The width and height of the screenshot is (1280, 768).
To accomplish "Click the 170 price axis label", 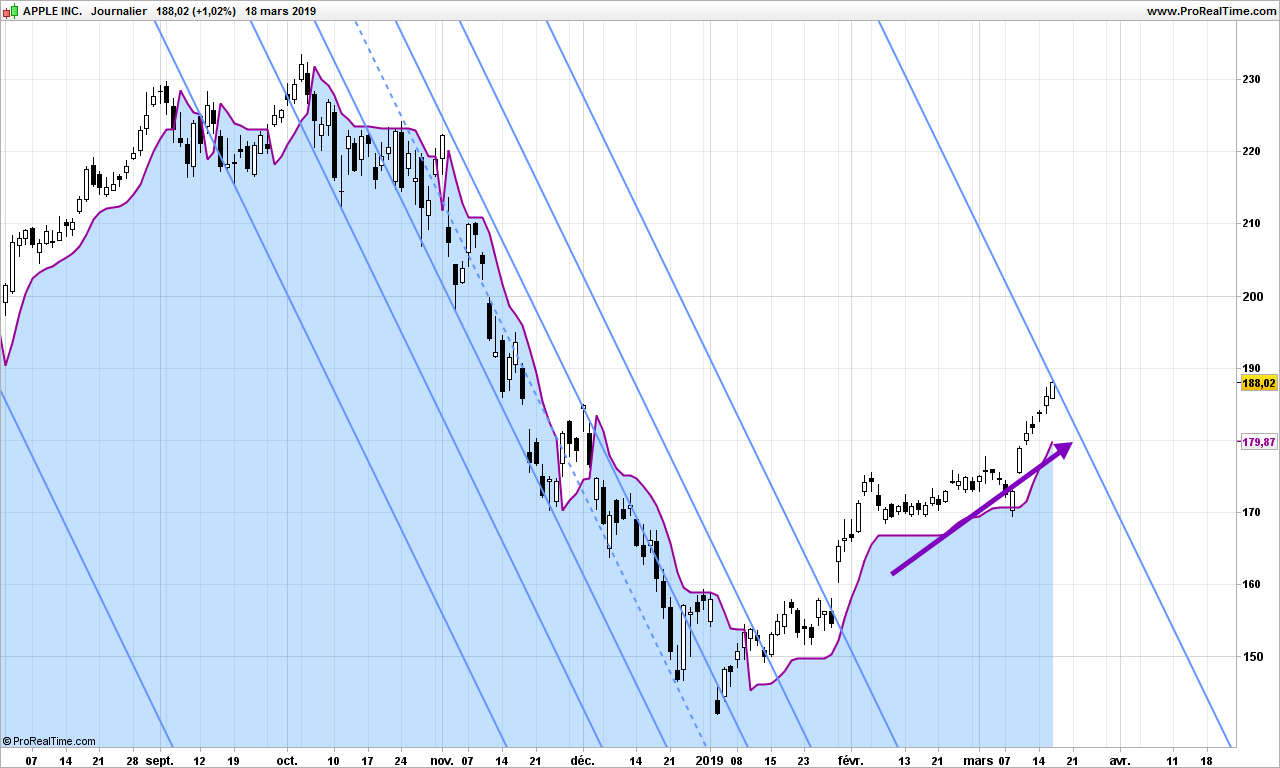I will click(1251, 512).
